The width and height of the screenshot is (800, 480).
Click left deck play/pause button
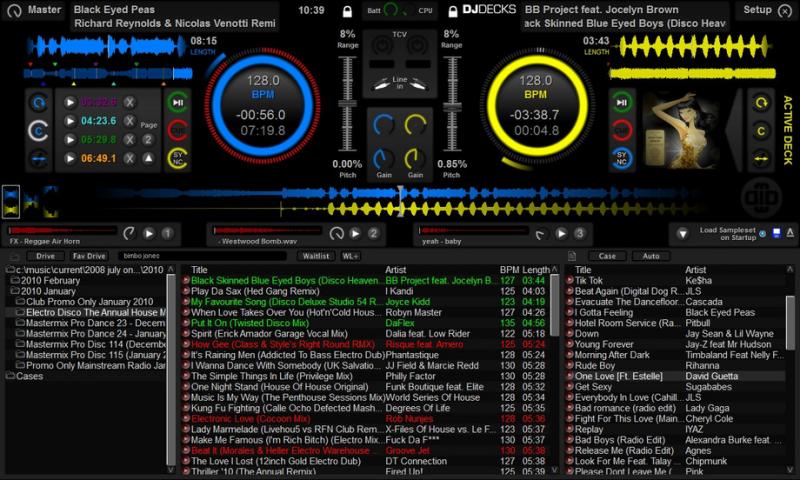pos(177,103)
